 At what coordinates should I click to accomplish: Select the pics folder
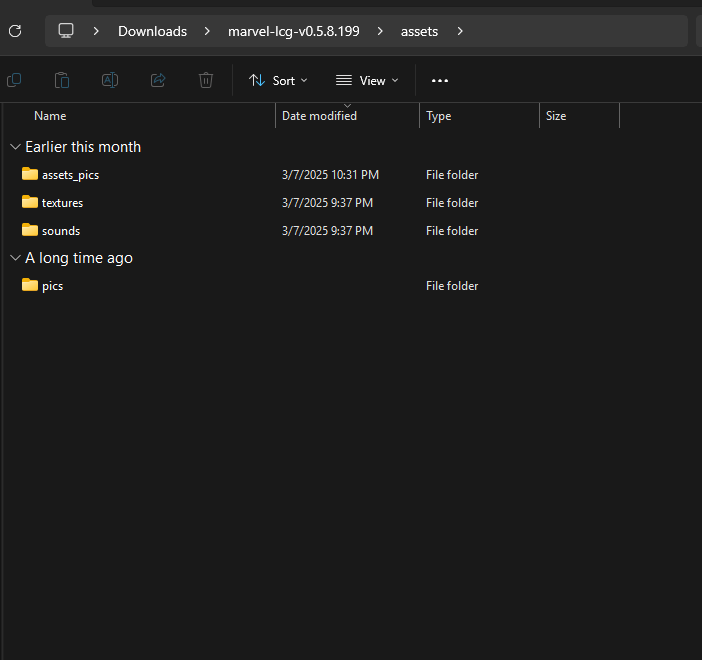[52, 286]
